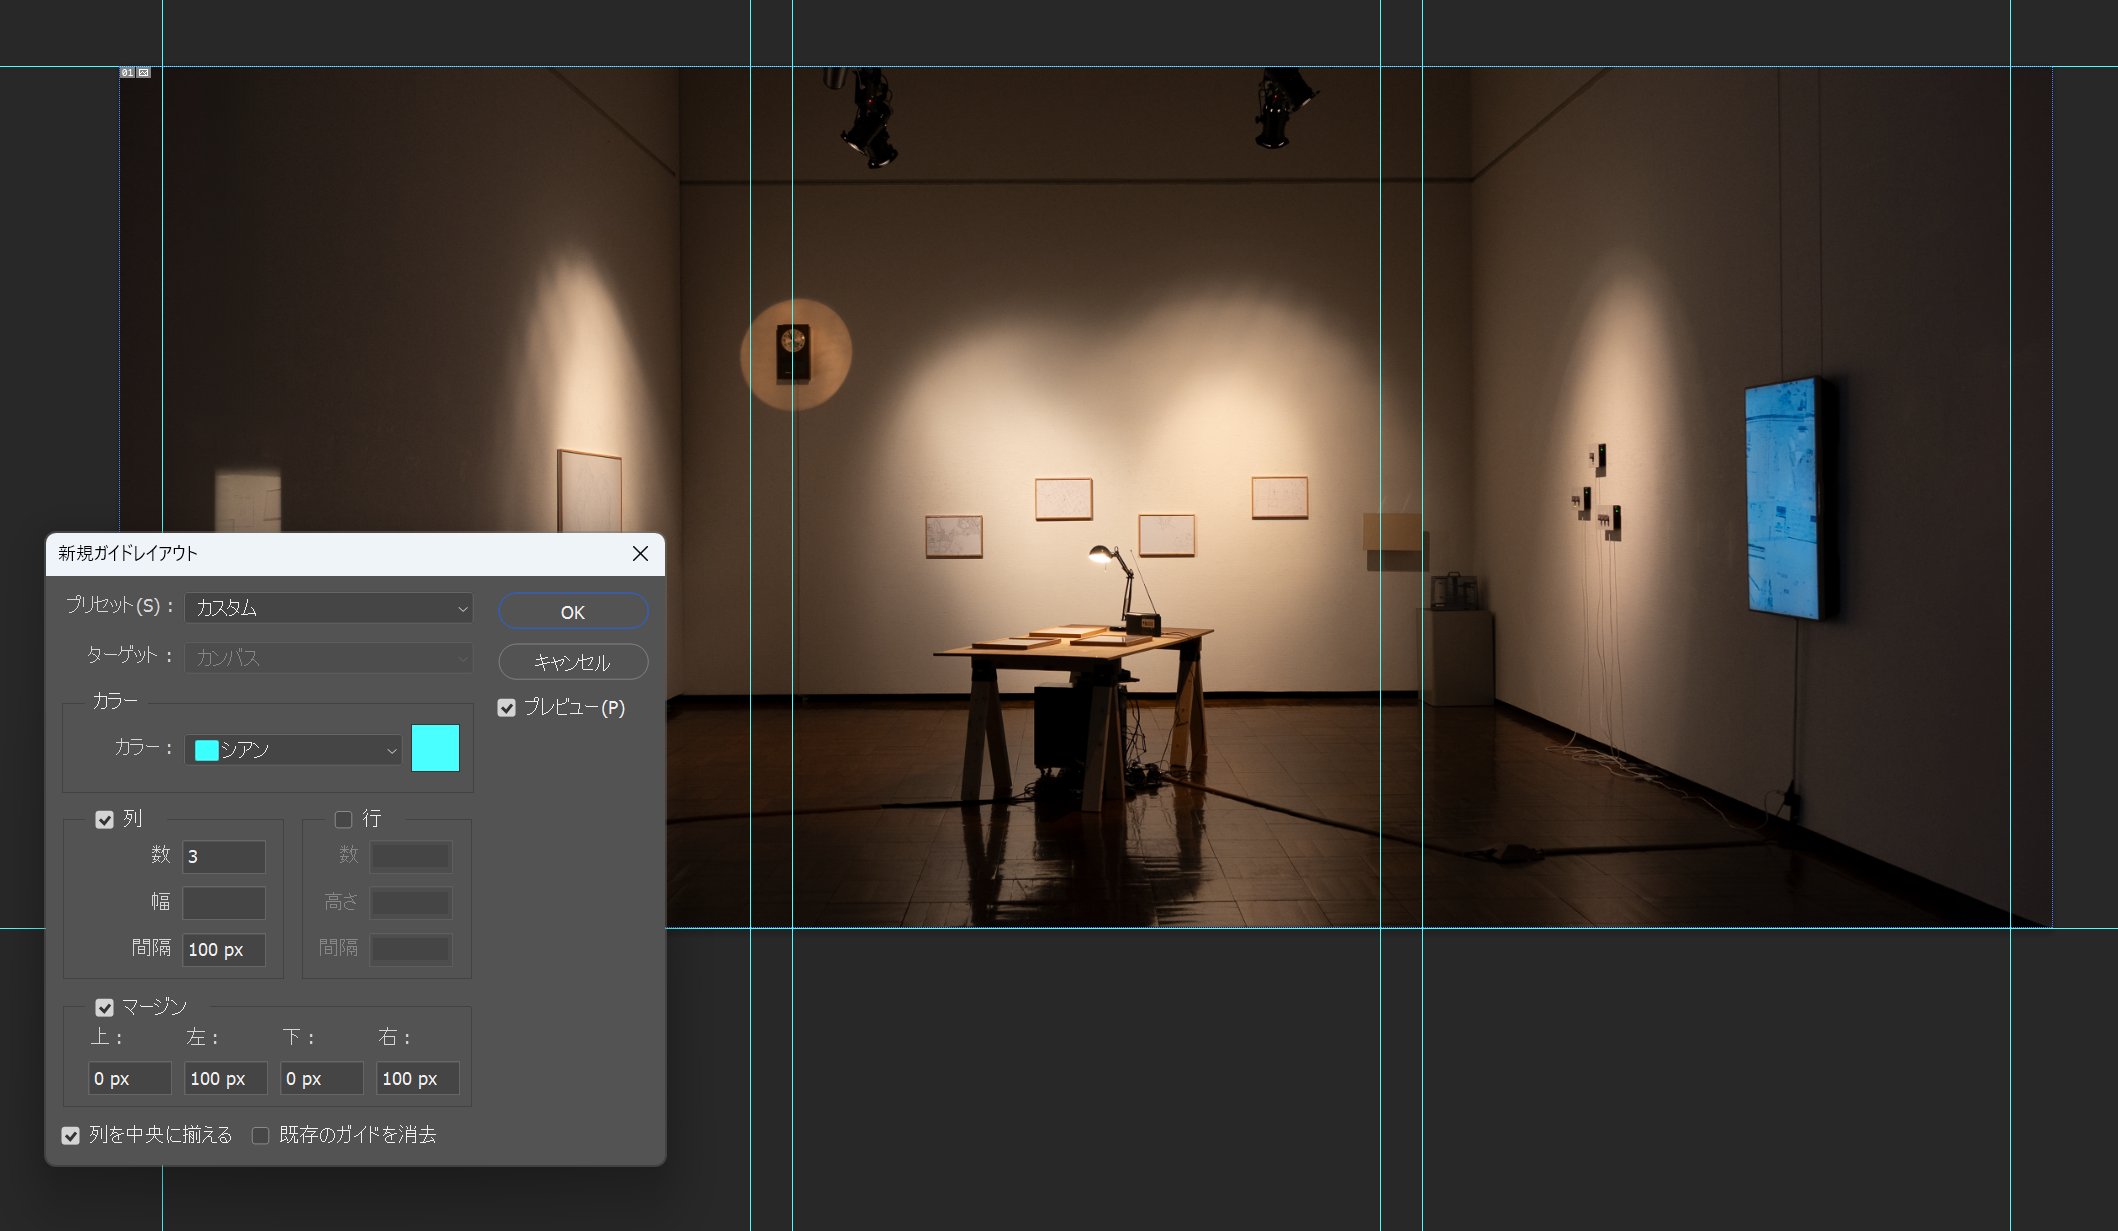Enable the 行 rows checkbox
This screenshot has width=2118, height=1231.
344,820
